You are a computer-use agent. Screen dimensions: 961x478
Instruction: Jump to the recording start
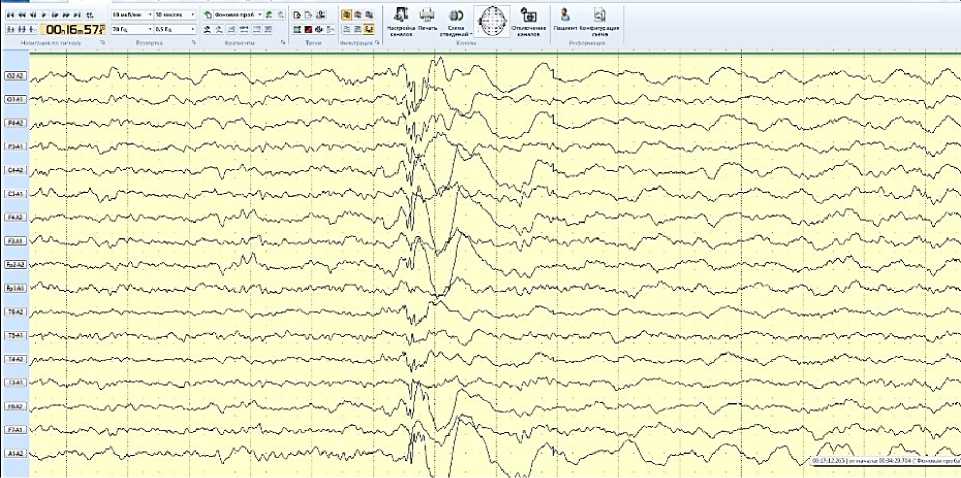click(10, 16)
